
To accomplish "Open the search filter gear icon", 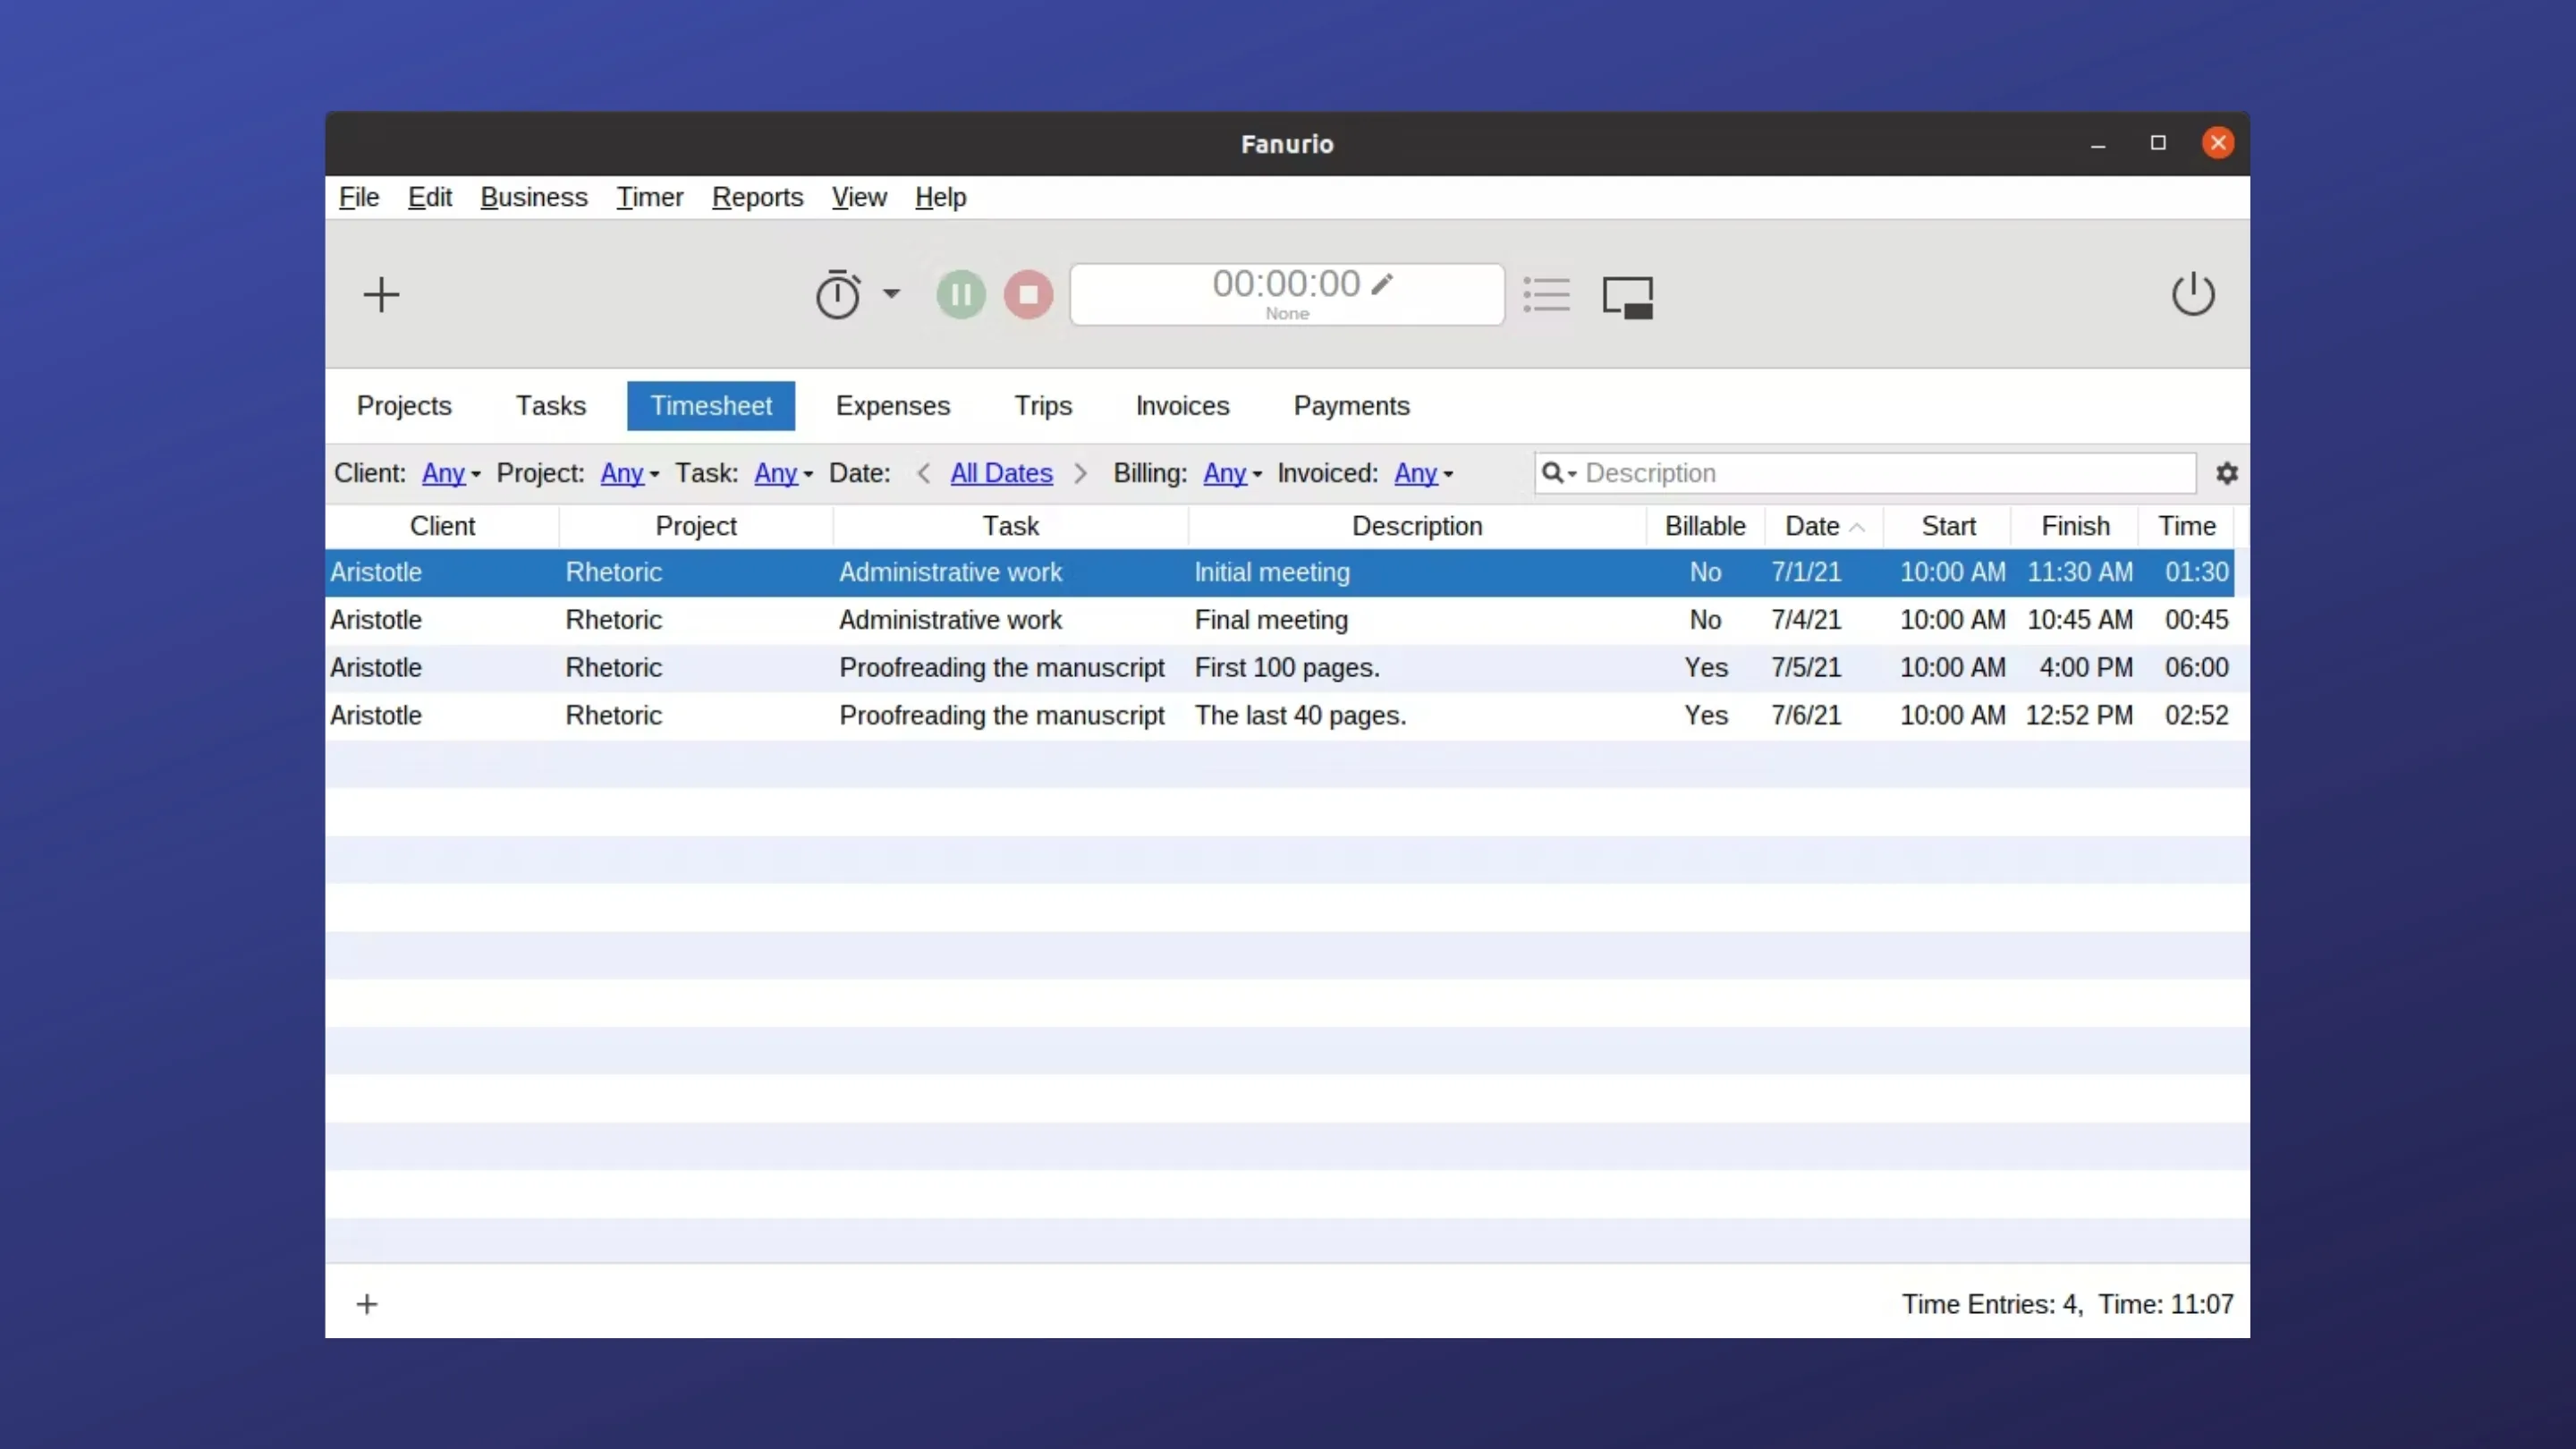I will point(2227,473).
